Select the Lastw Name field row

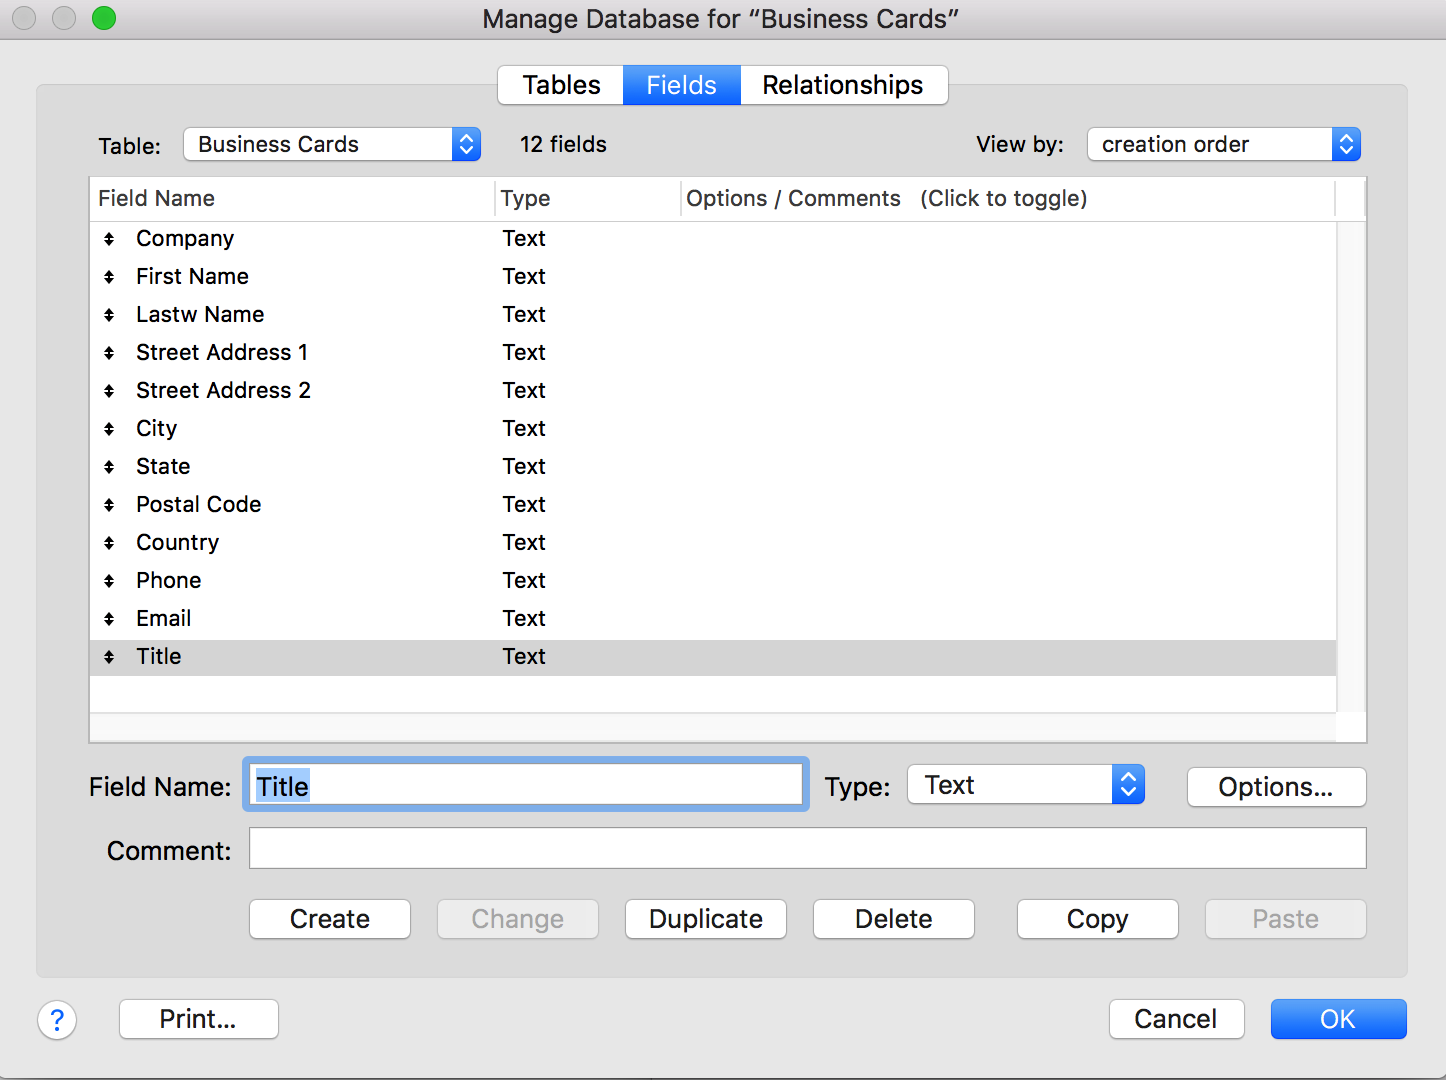click(x=713, y=315)
